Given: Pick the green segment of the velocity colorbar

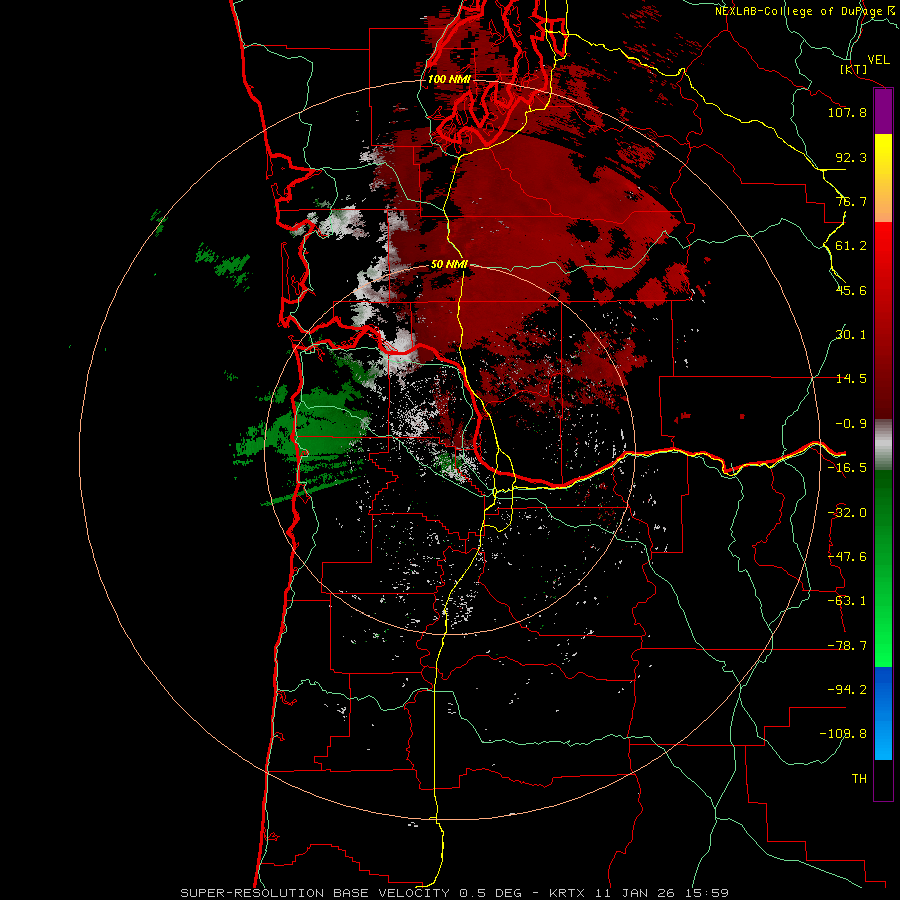Looking at the screenshot, I should coord(883,568).
